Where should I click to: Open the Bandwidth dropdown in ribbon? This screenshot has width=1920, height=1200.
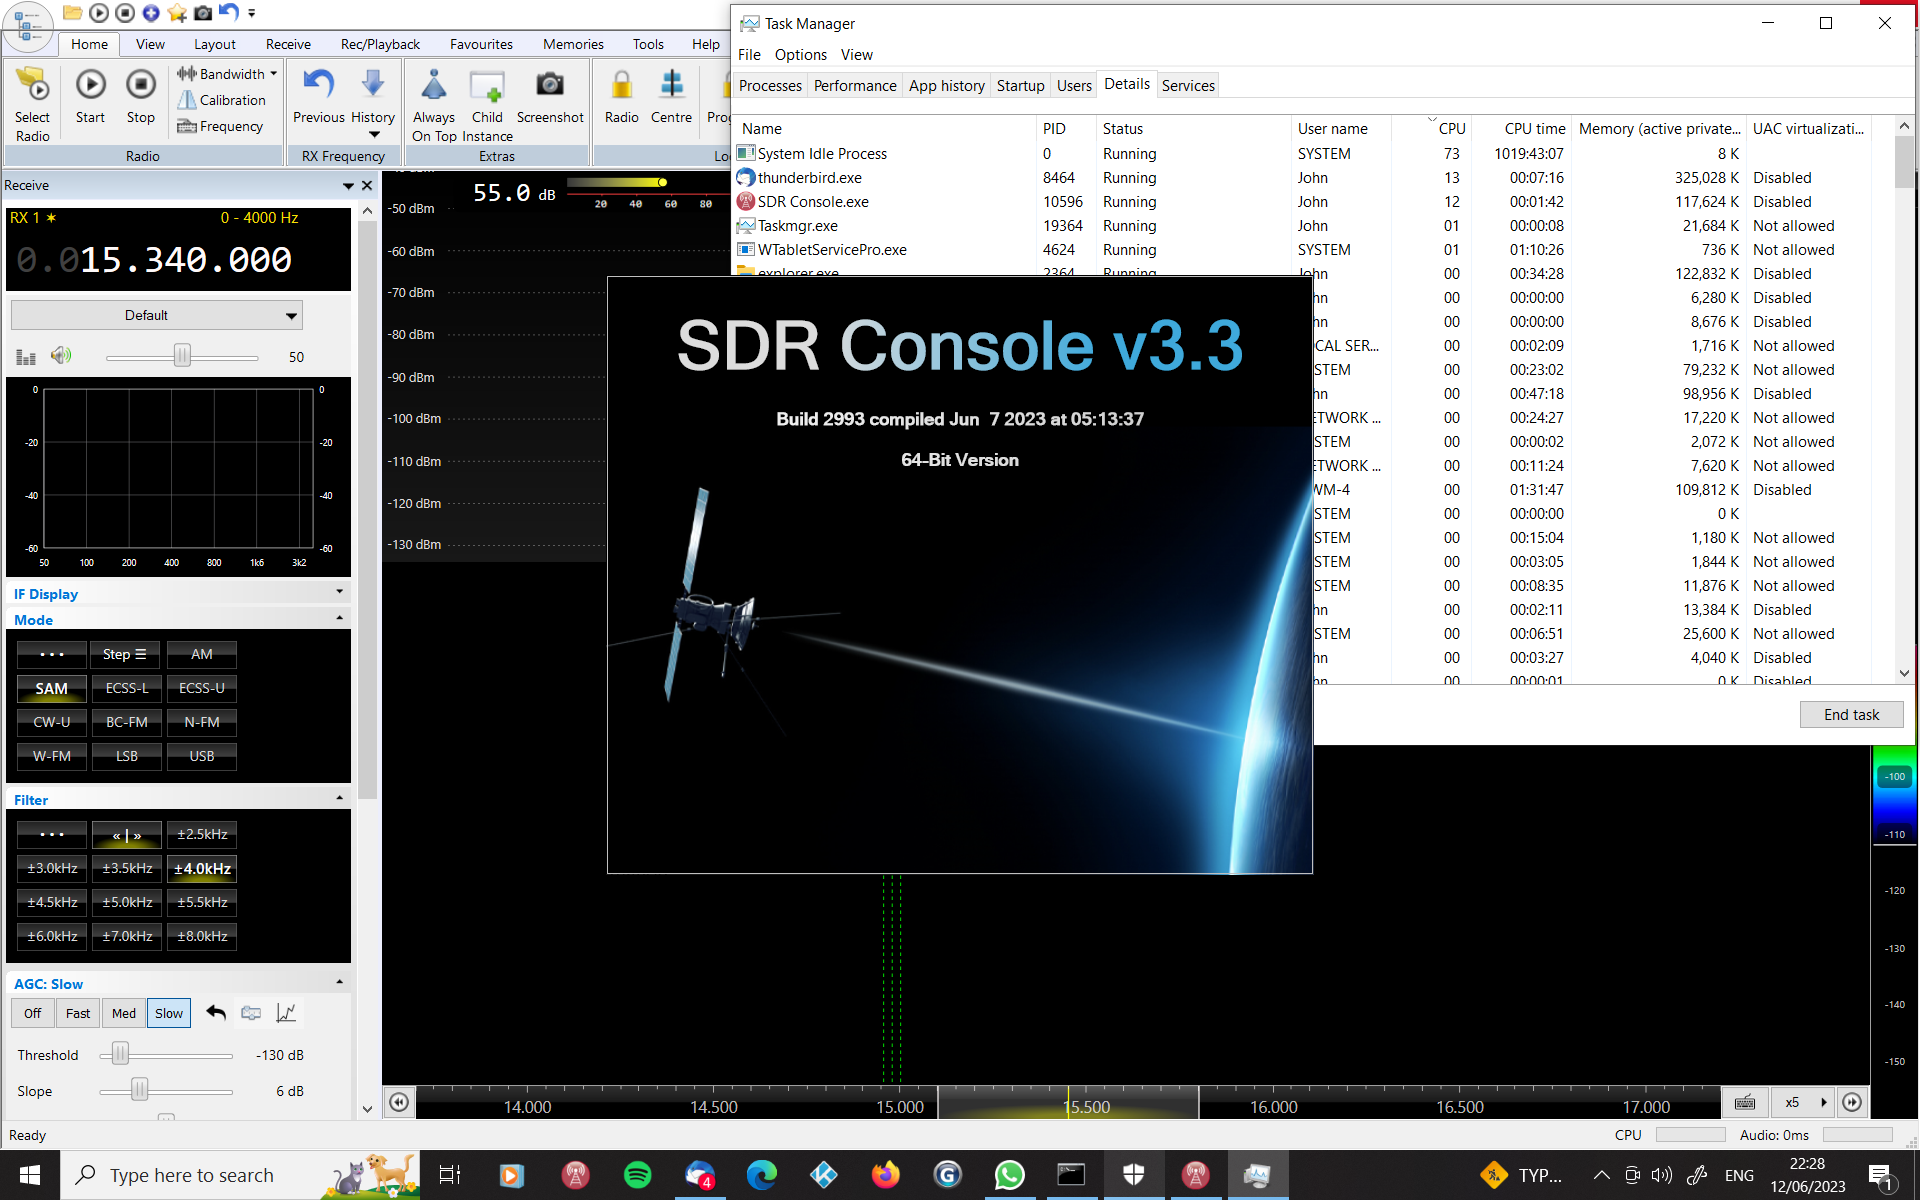(231, 74)
